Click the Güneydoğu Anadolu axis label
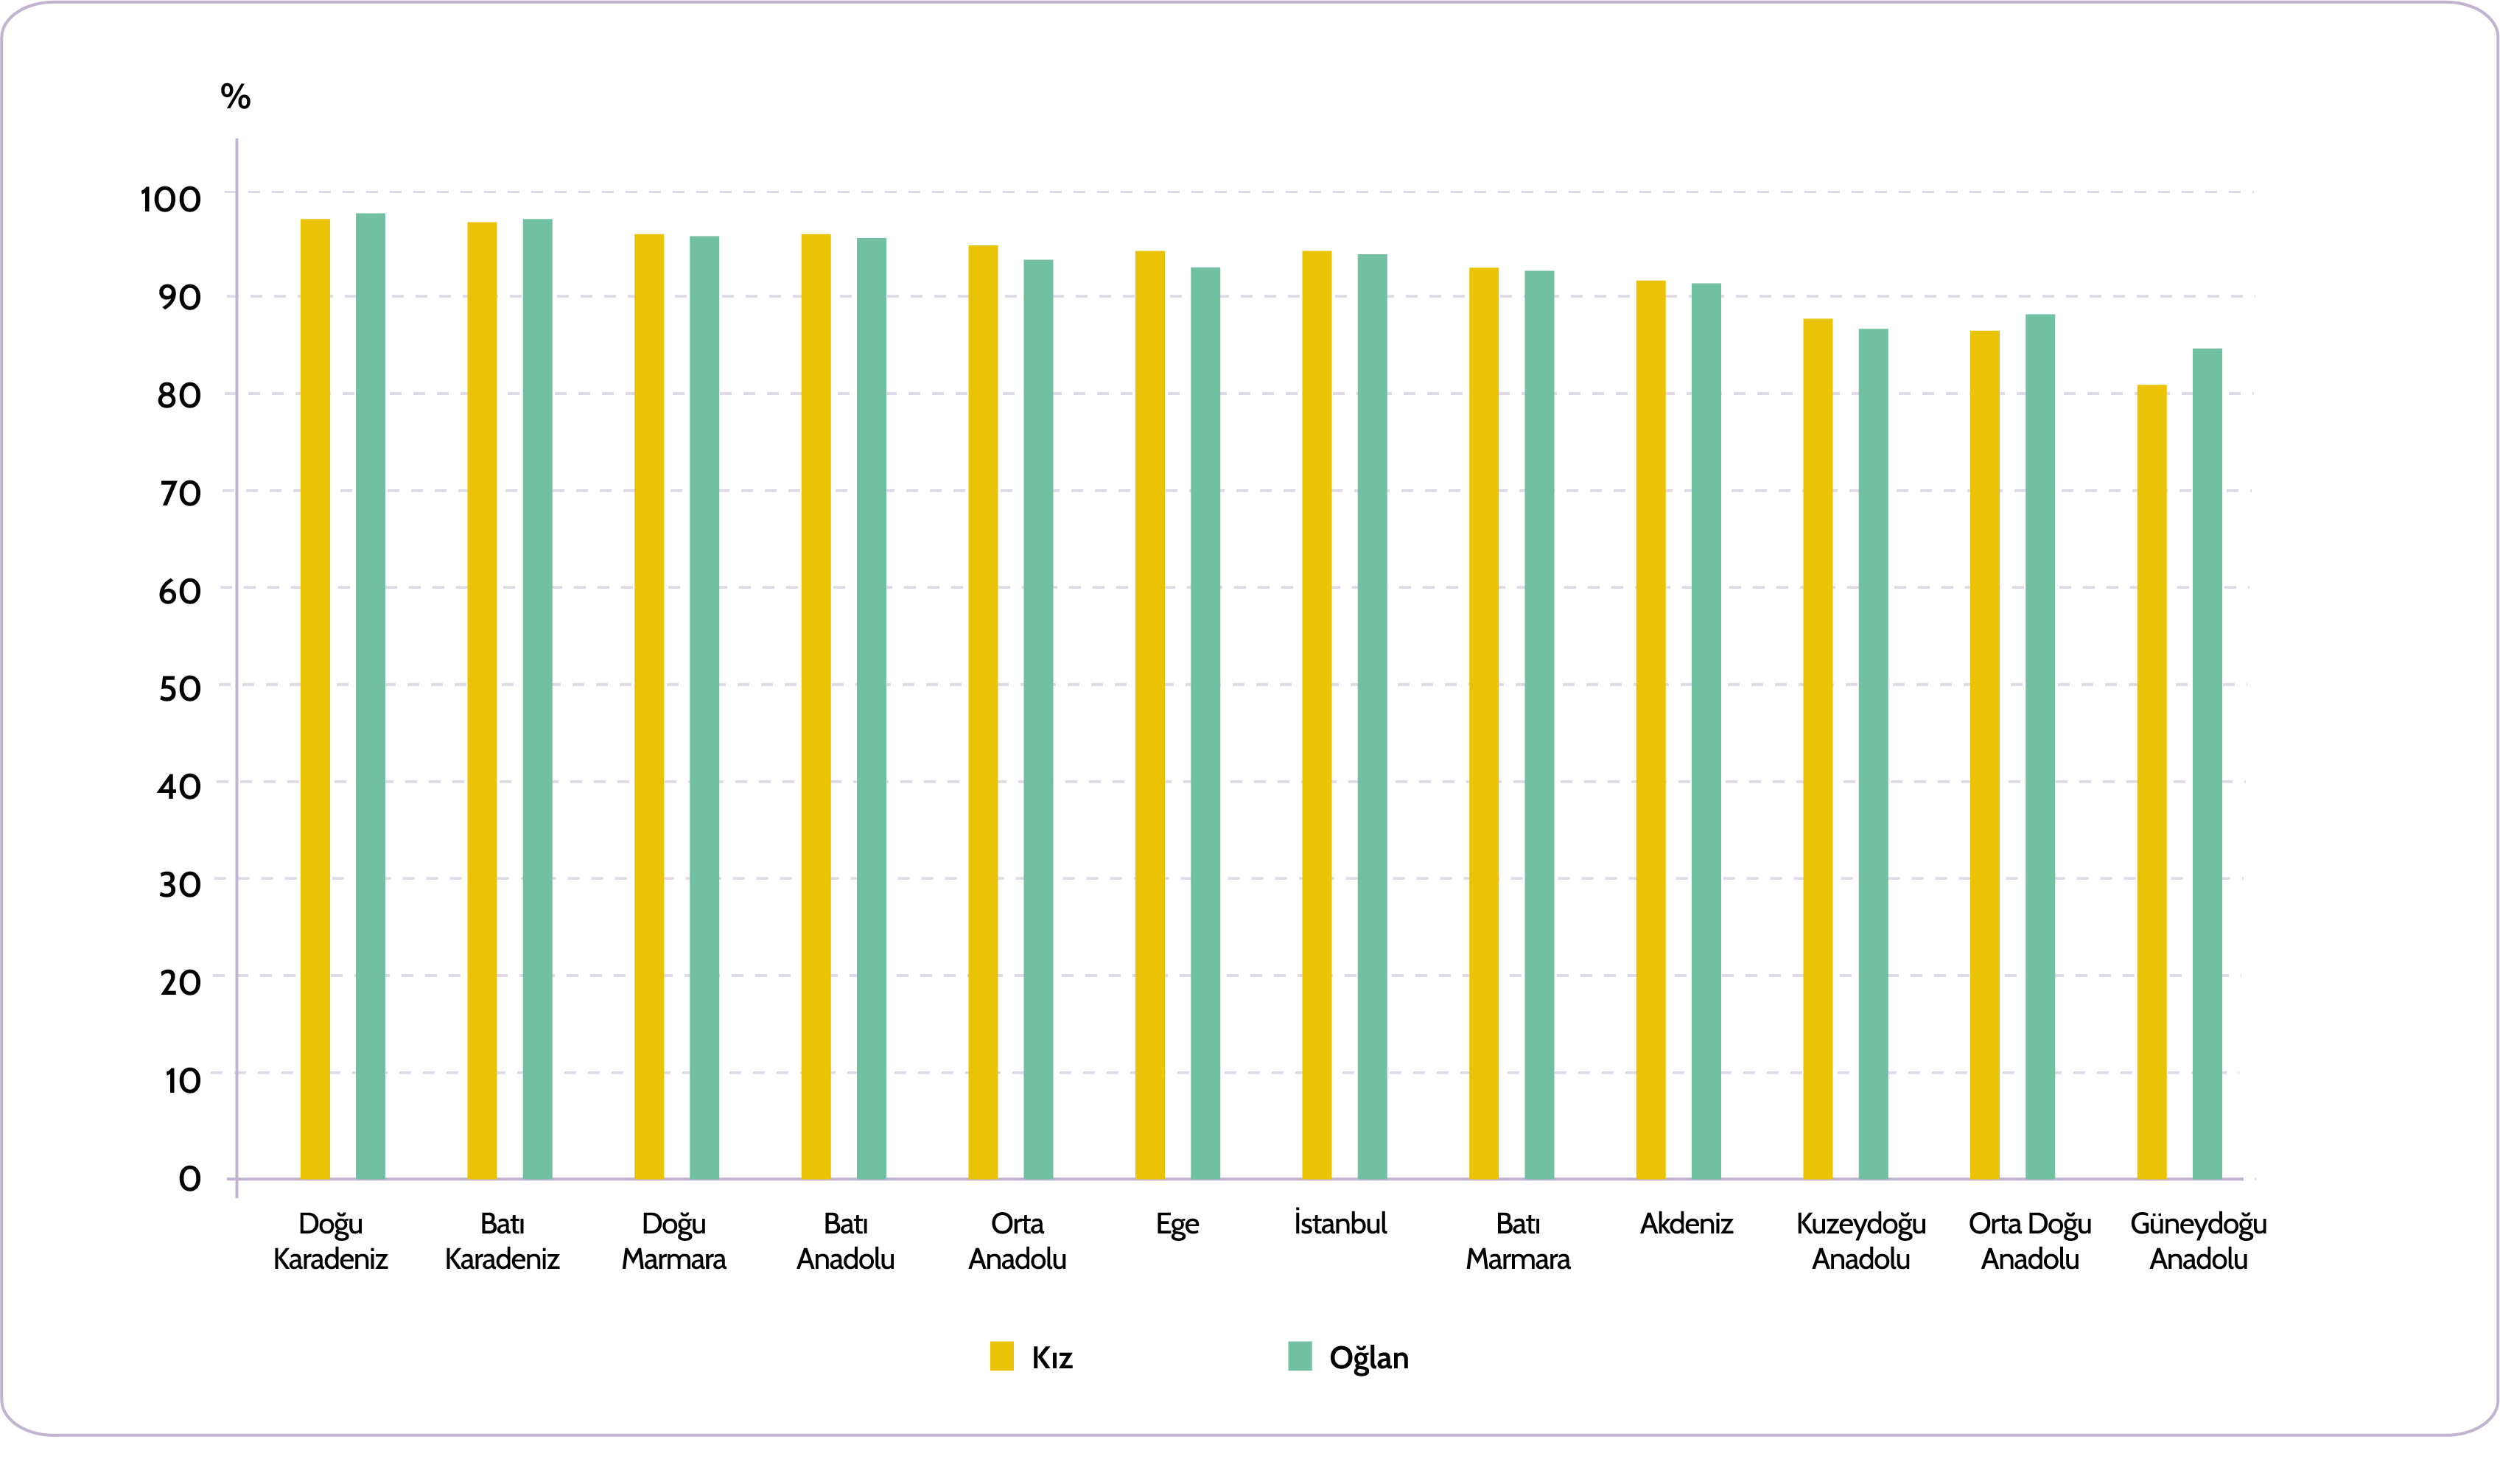2500x1484 pixels. tap(2198, 1241)
